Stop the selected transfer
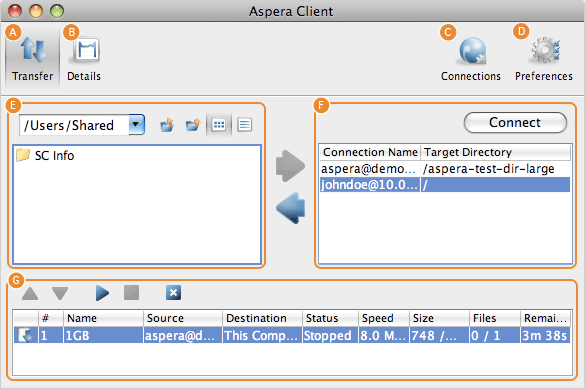 tap(131, 293)
